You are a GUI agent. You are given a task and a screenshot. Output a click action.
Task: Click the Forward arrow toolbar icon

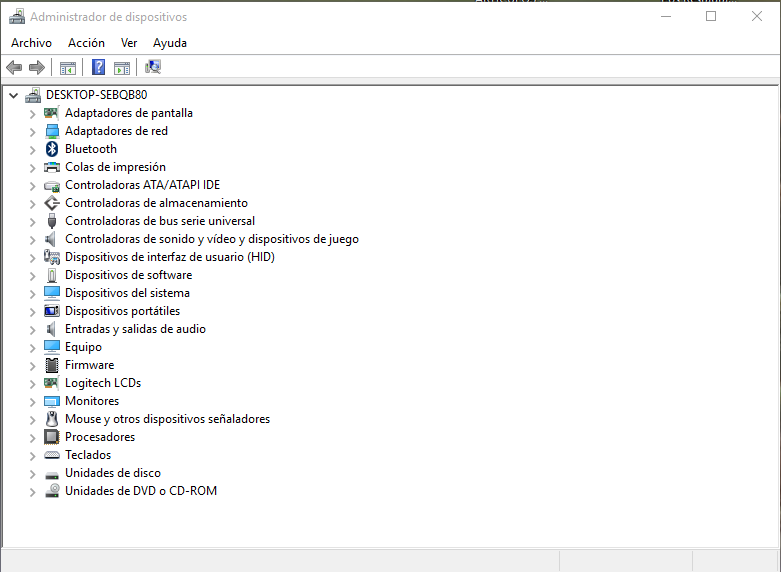pos(37,67)
